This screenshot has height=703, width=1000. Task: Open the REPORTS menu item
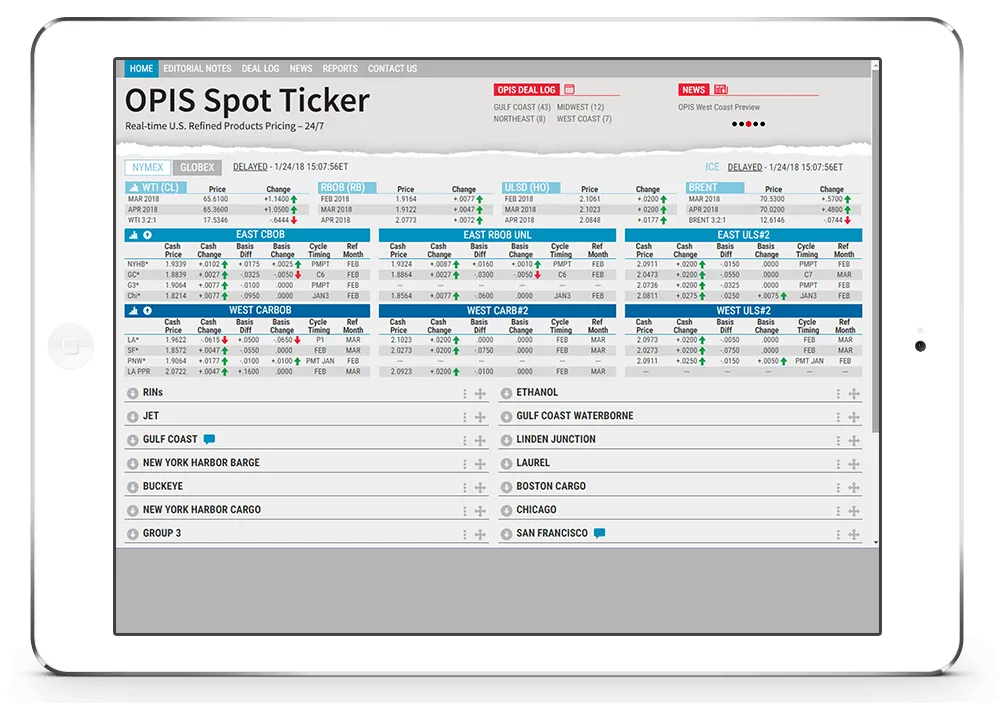340,68
